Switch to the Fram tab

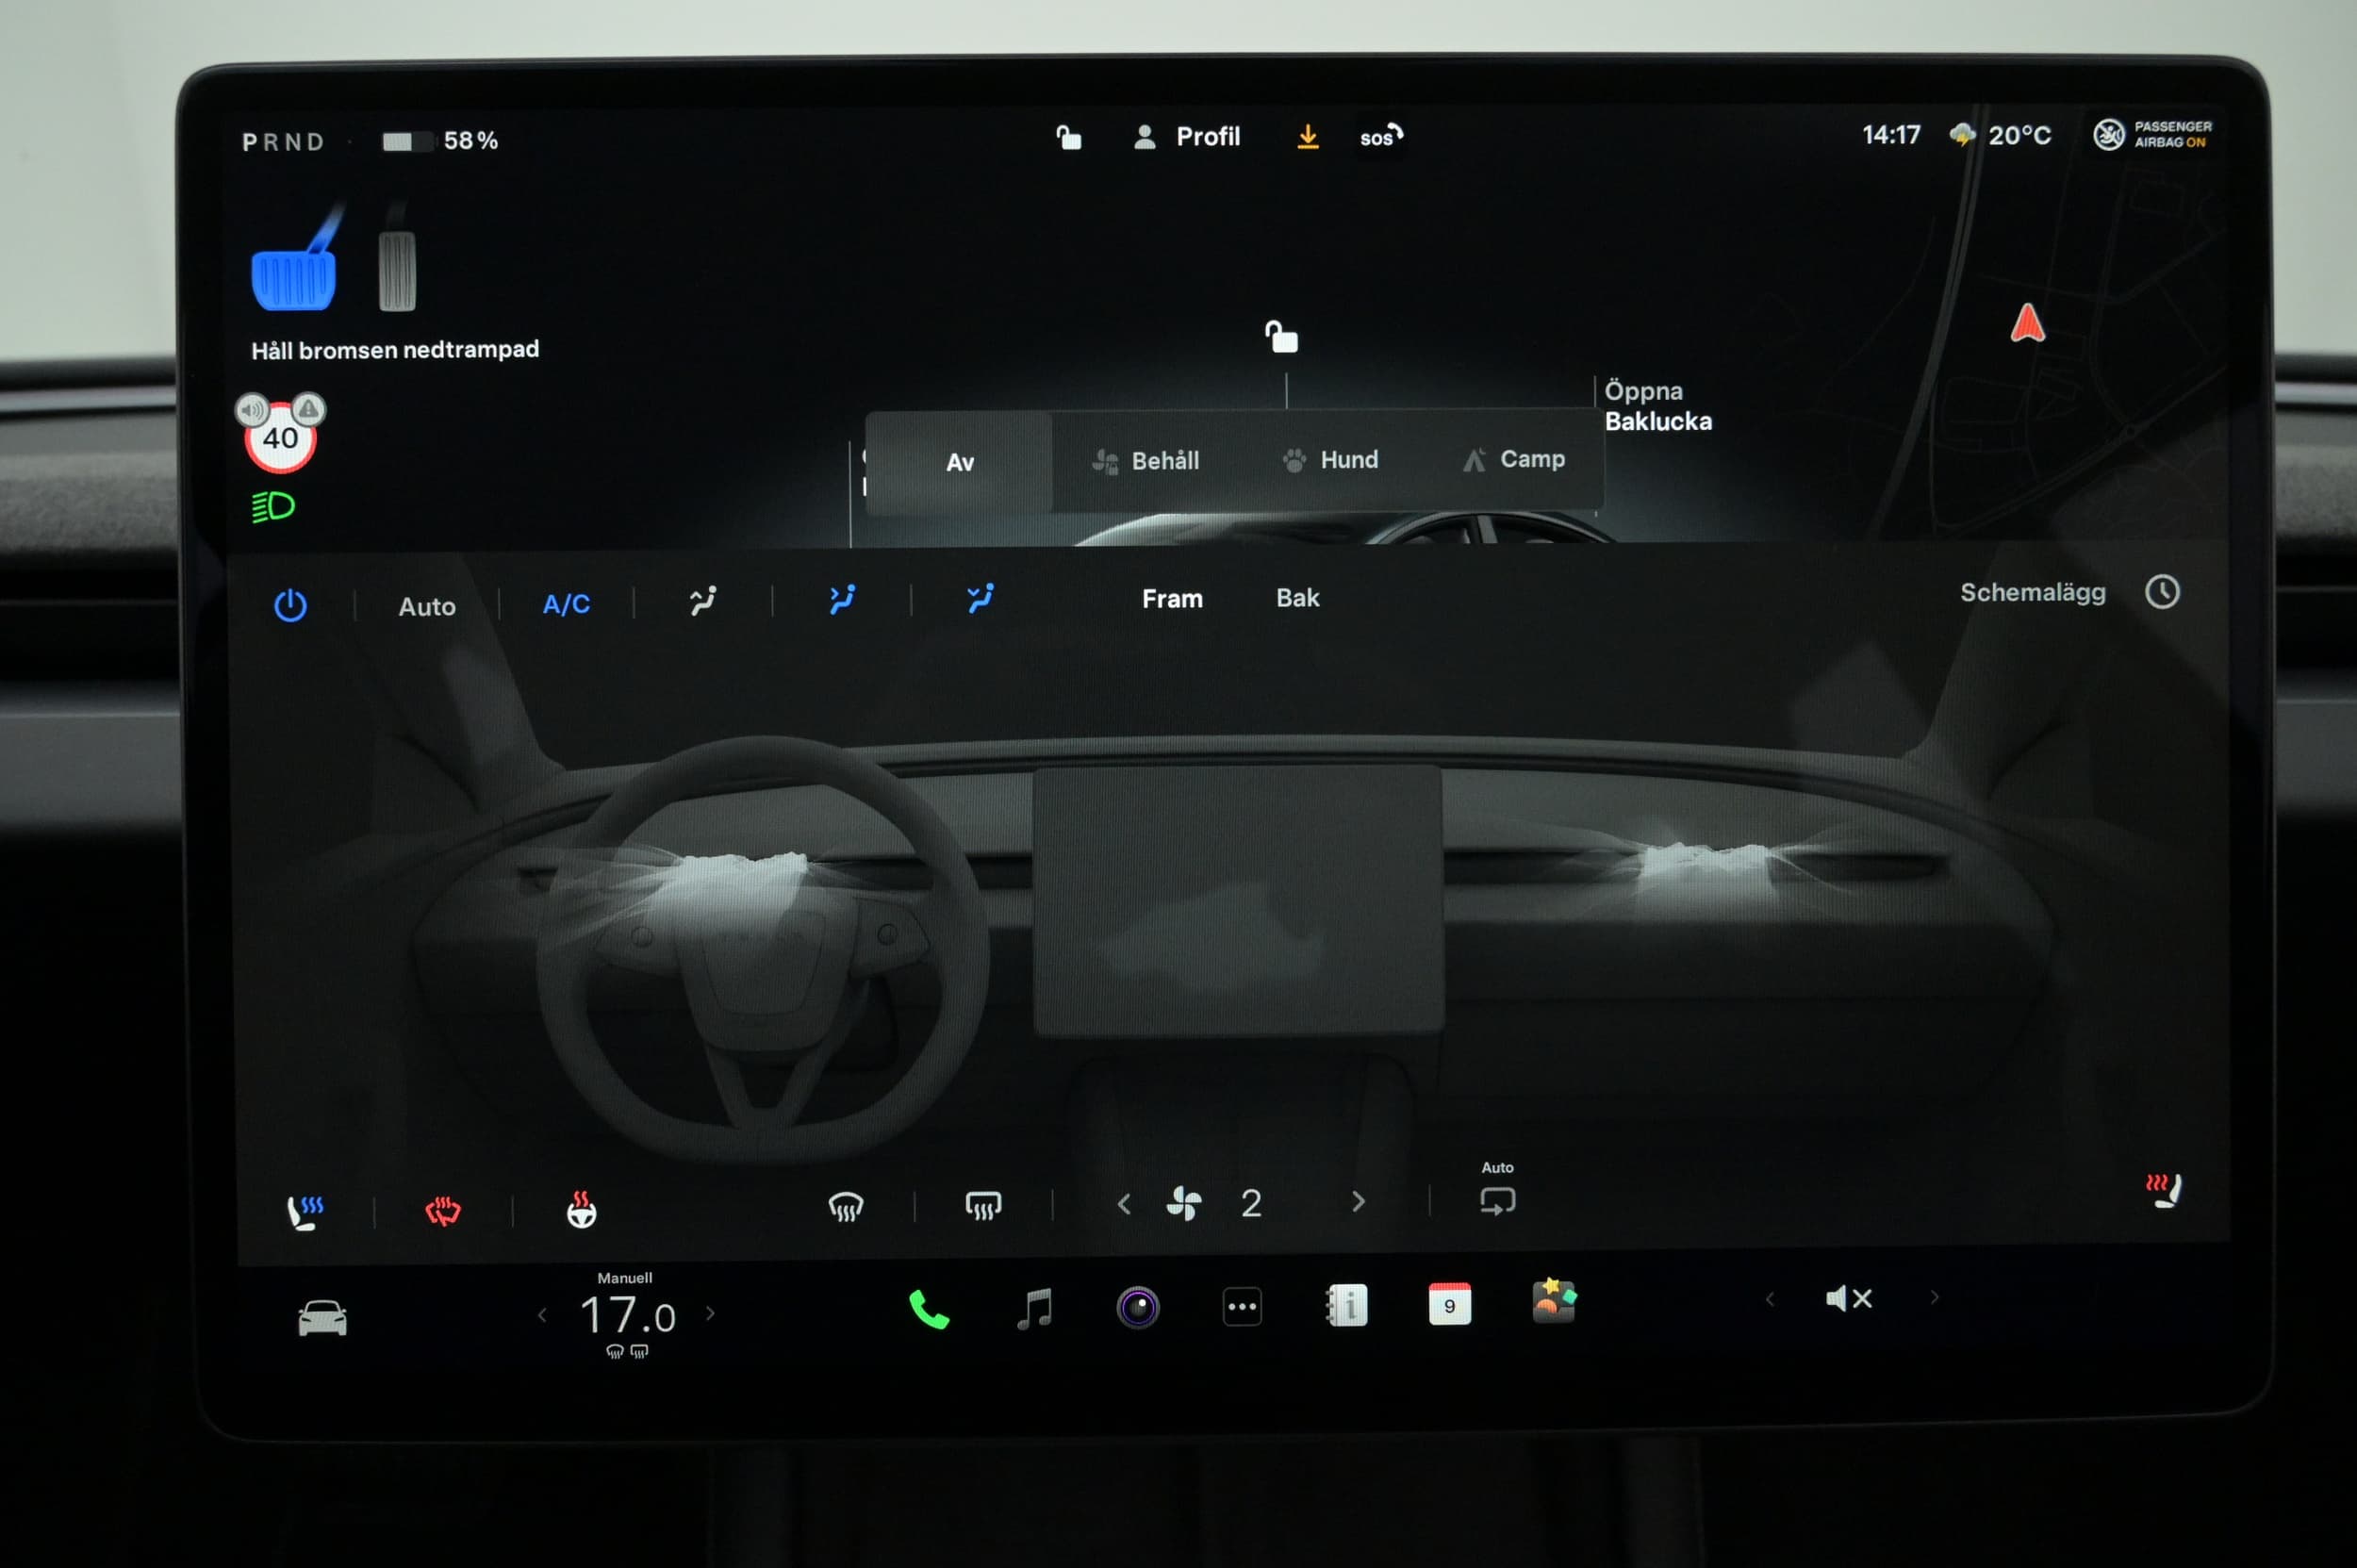click(x=1172, y=598)
